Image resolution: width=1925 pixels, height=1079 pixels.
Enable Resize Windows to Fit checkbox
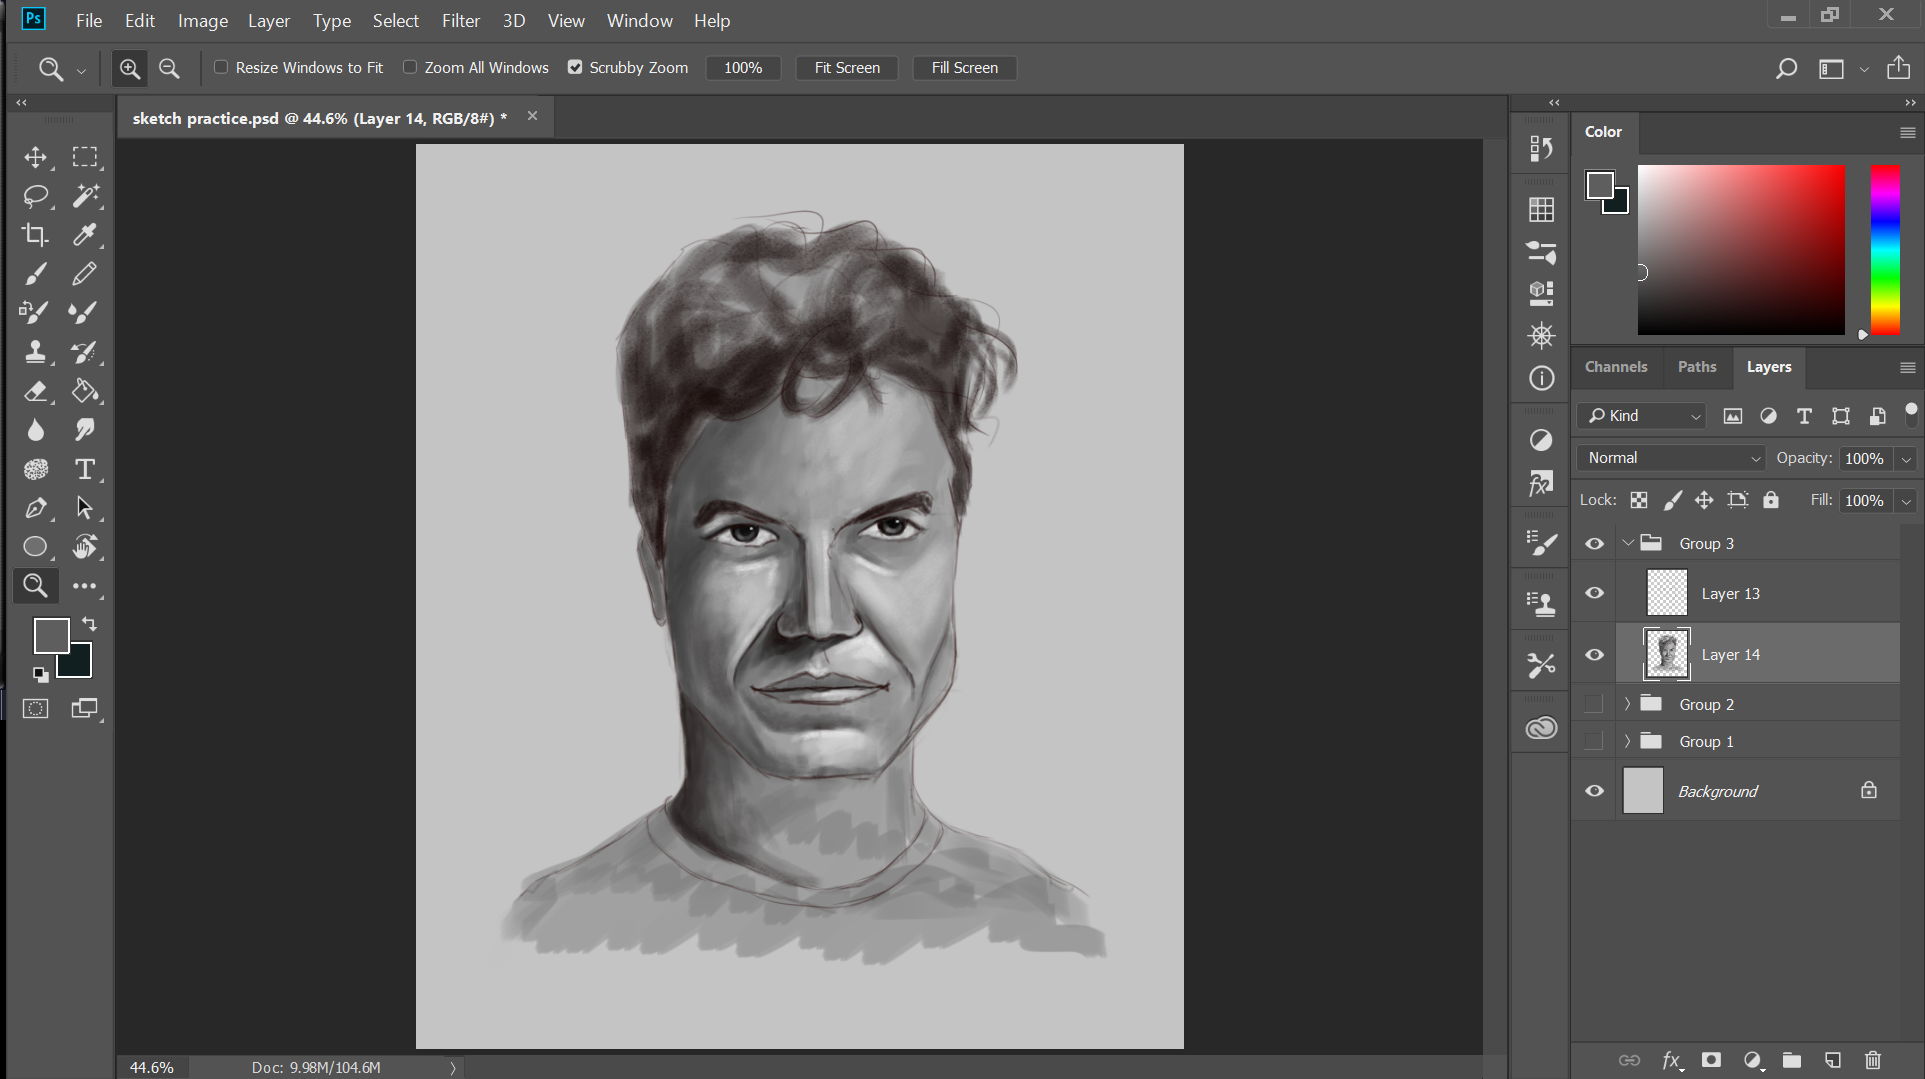tap(221, 67)
